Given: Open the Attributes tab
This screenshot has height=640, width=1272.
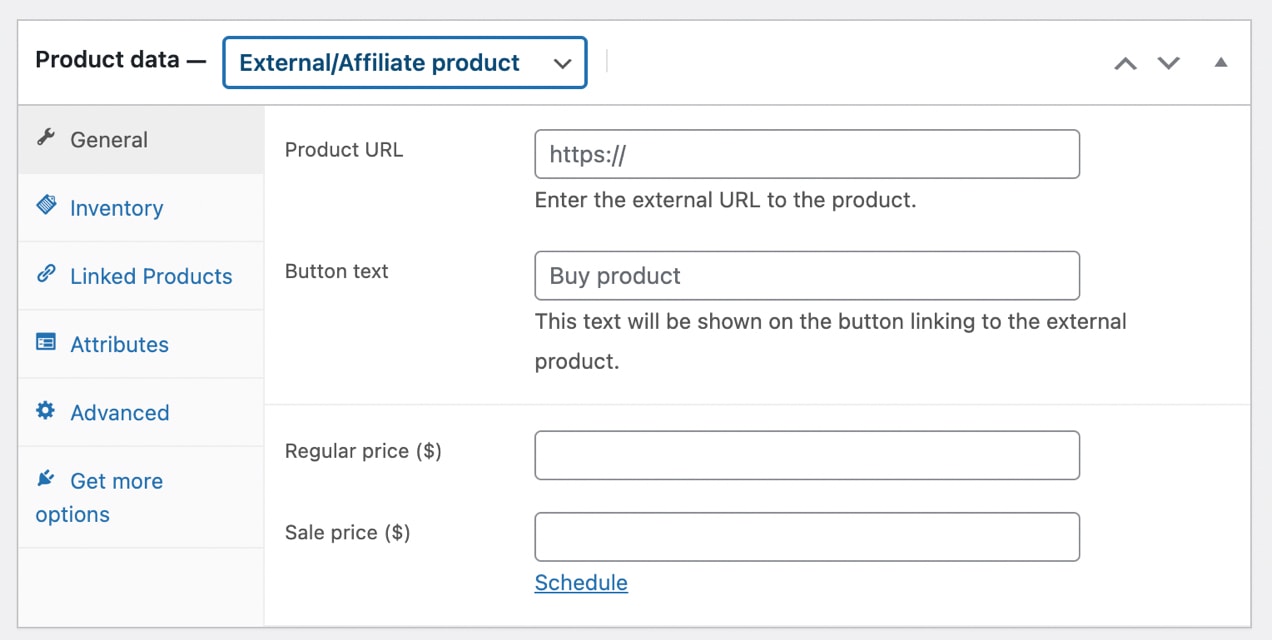Looking at the screenshot, I should (119, 344).
